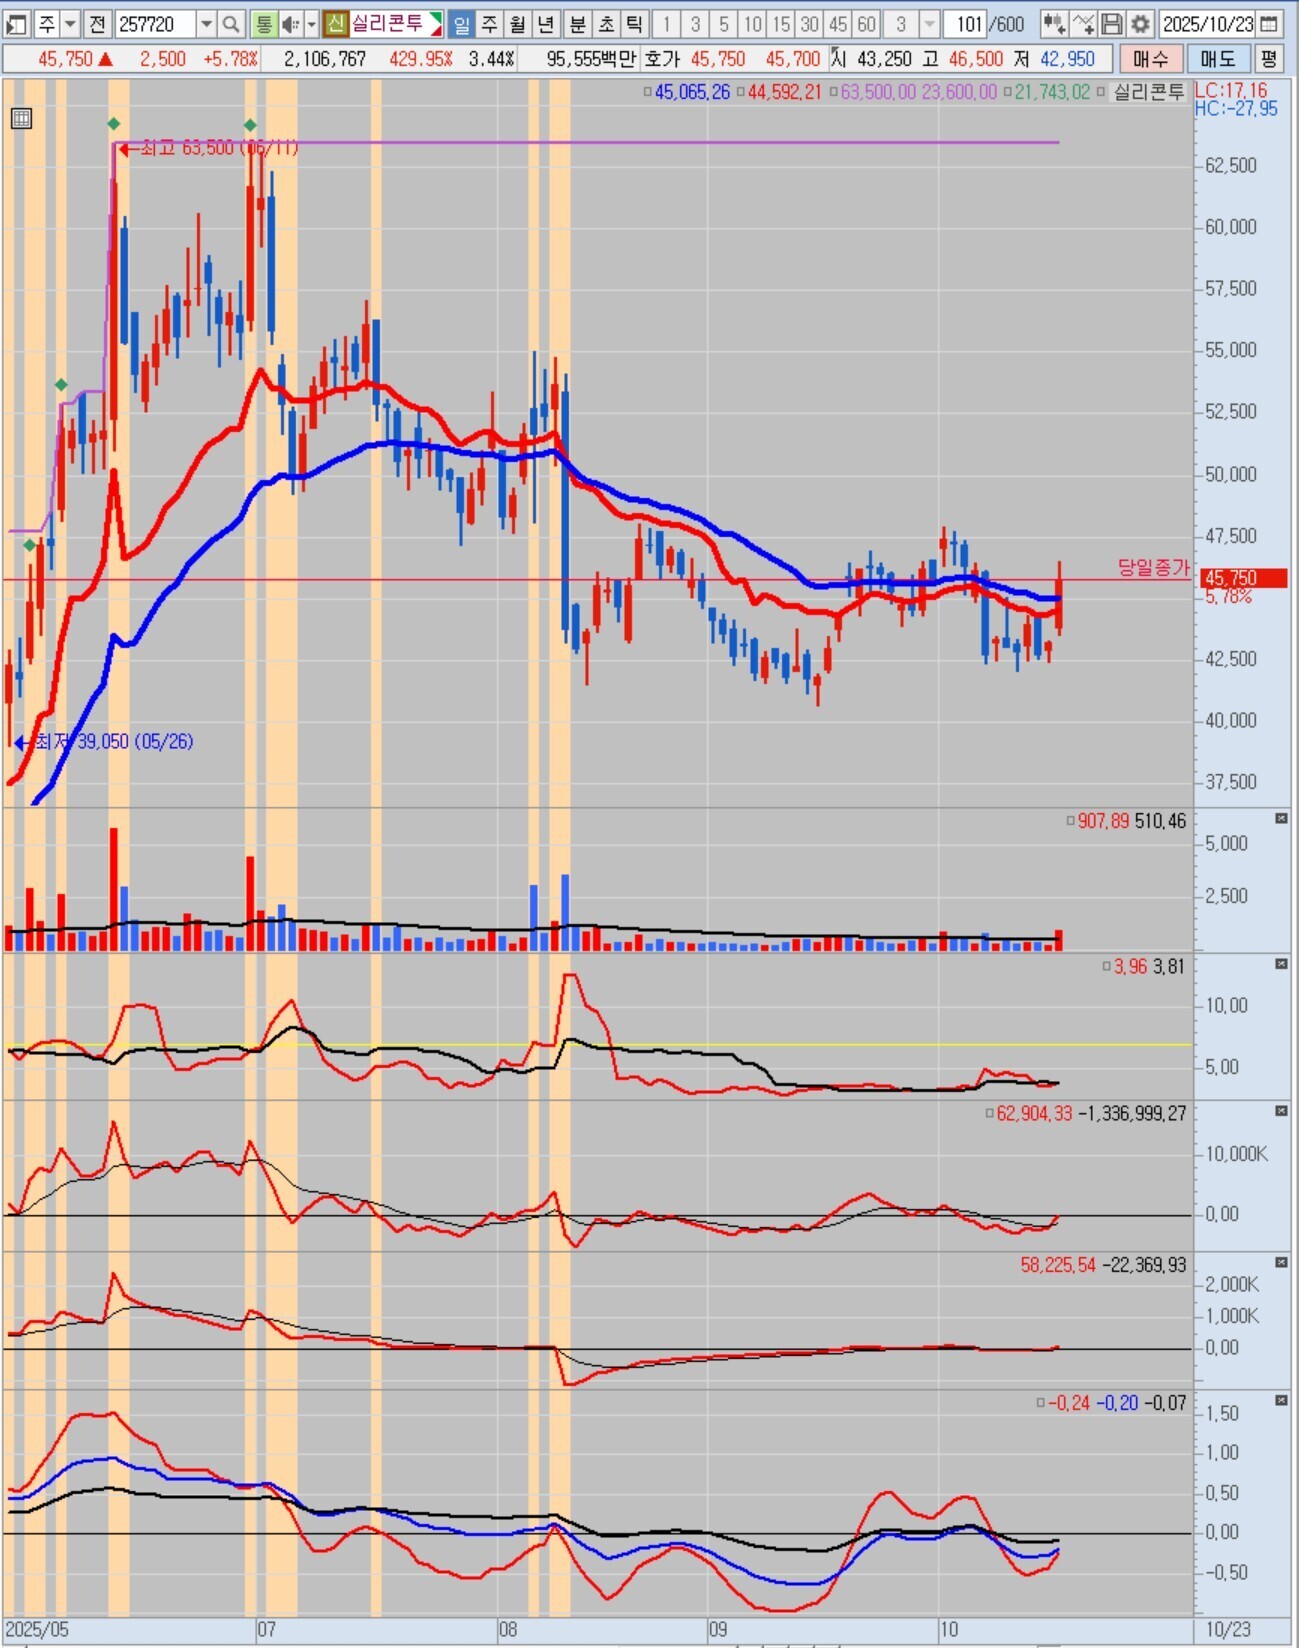Close the 58,225,54 indicator panel
1299x1648 pixels.
(x=1281, y=1263)
